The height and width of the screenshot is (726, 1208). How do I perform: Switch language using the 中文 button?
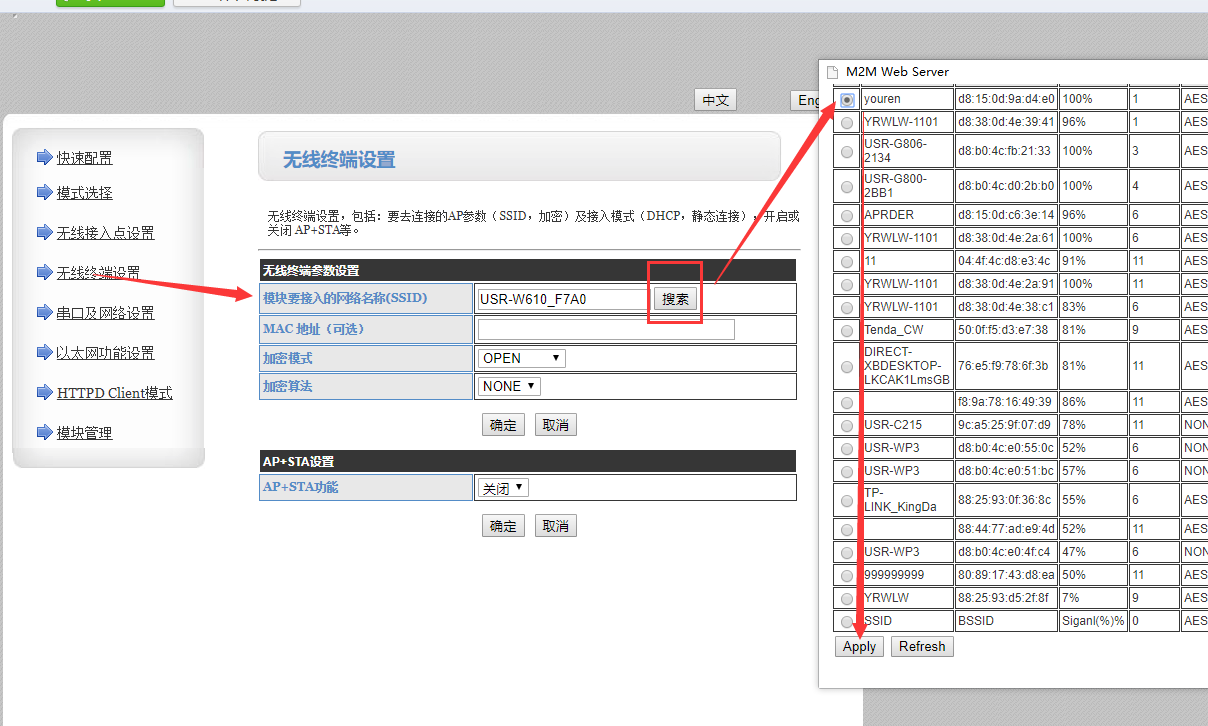point(715,100)
